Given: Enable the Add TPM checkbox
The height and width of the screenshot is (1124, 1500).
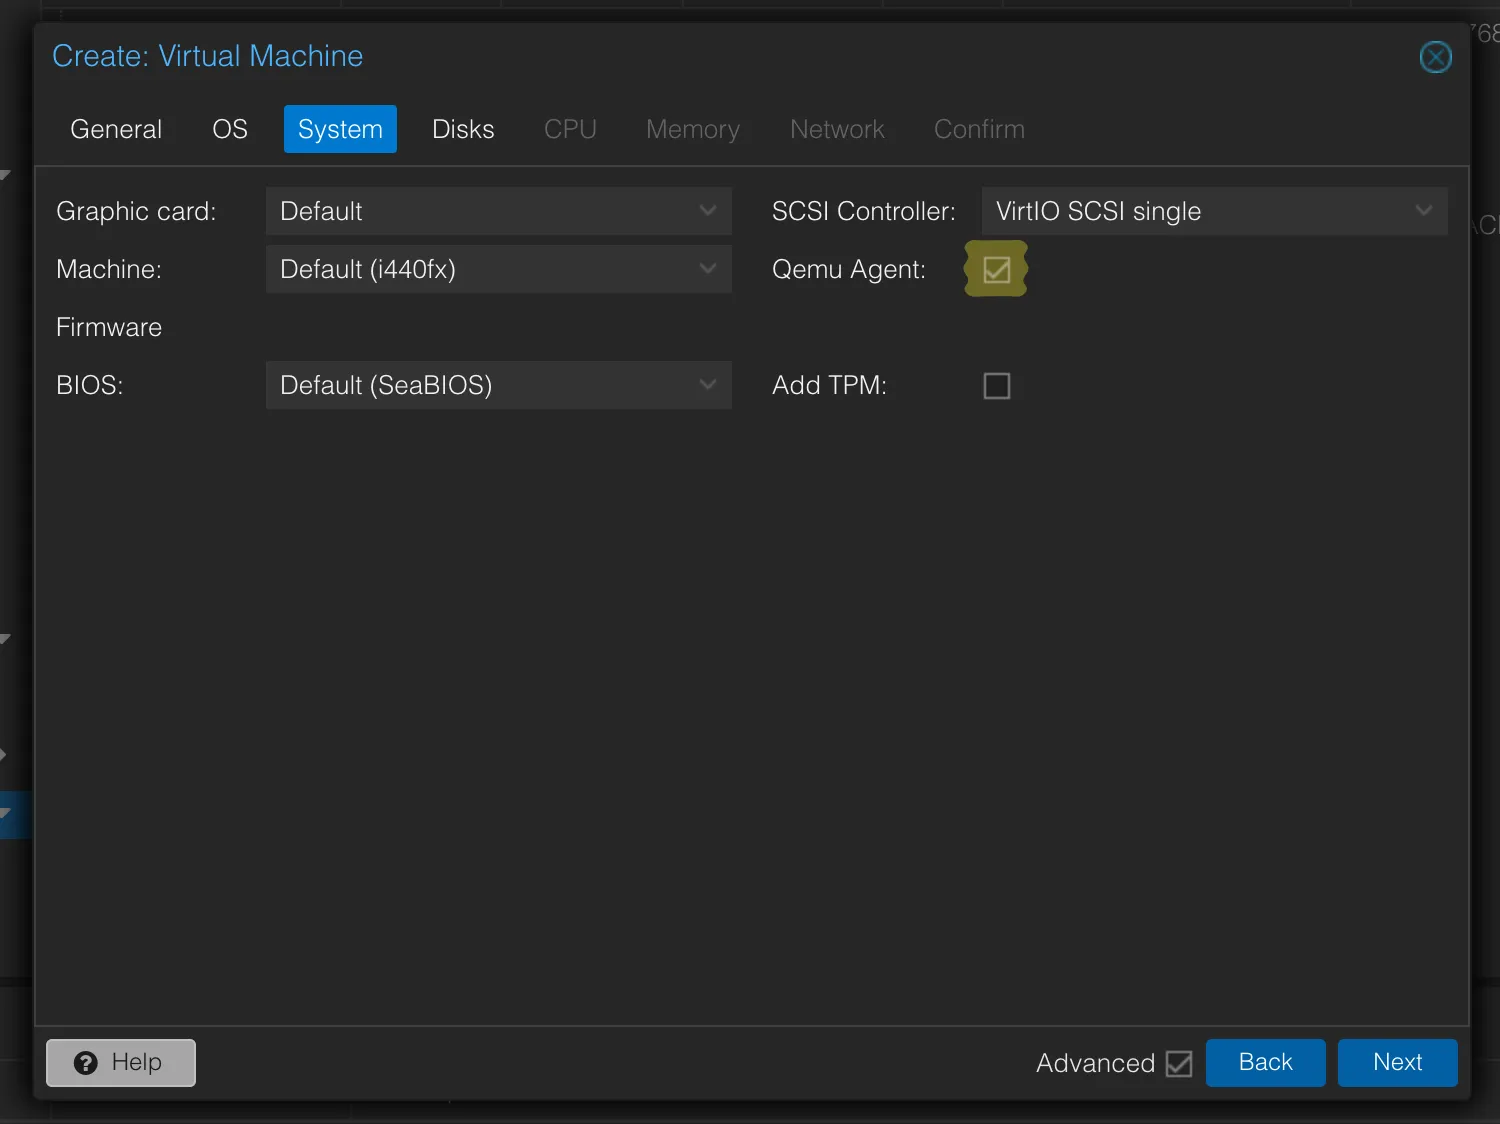Looking at the screenshot, I should [x=997, y=386].
